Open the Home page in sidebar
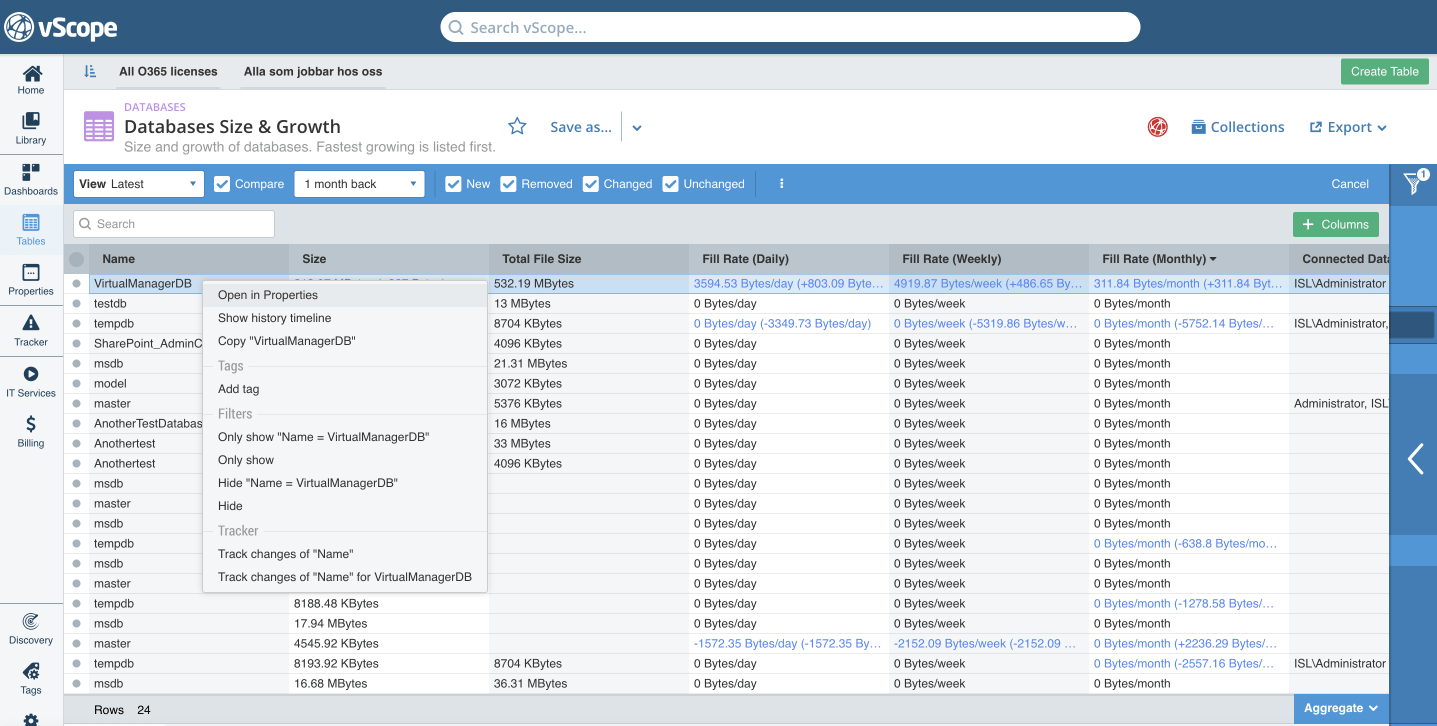Viewport: 1437px width, 726px height. pos(31,79)
